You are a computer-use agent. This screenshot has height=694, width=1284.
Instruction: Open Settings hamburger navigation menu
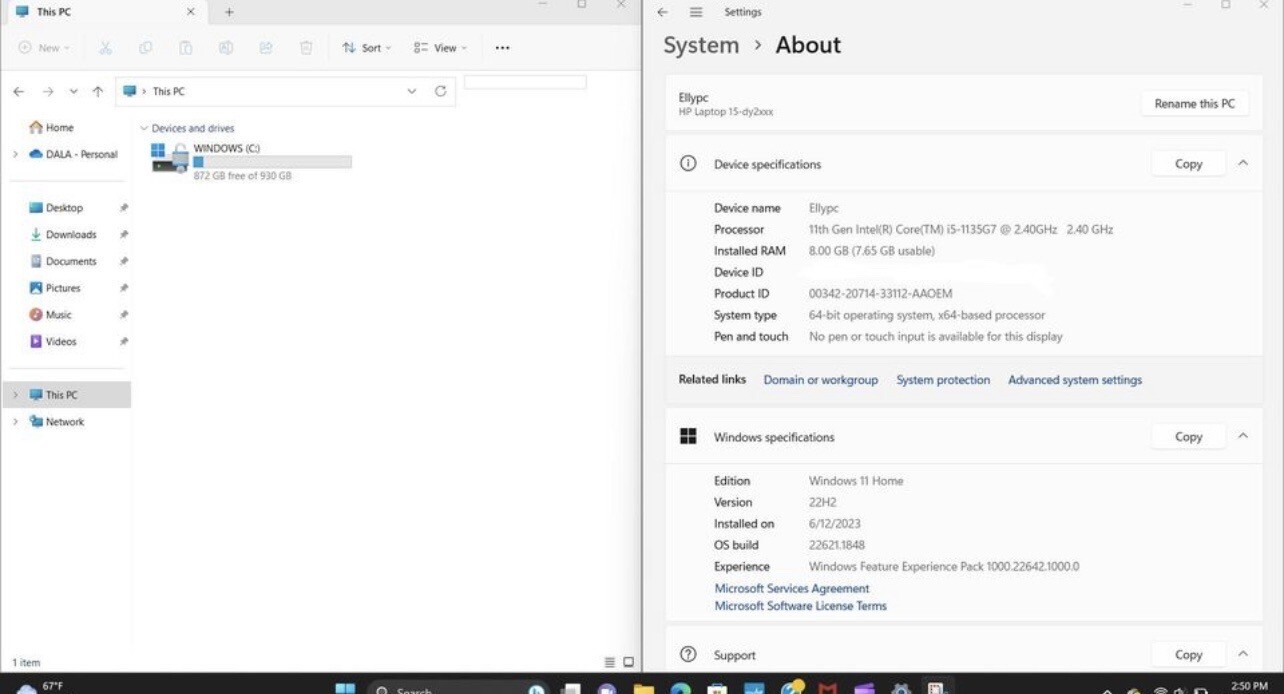coord(696,12)
